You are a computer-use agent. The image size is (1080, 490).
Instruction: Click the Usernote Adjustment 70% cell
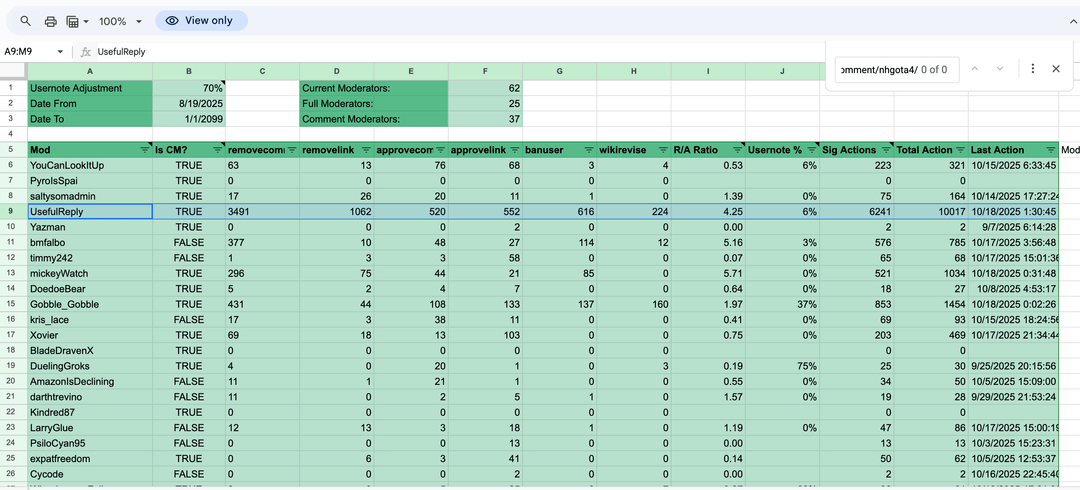coord(190,88)
